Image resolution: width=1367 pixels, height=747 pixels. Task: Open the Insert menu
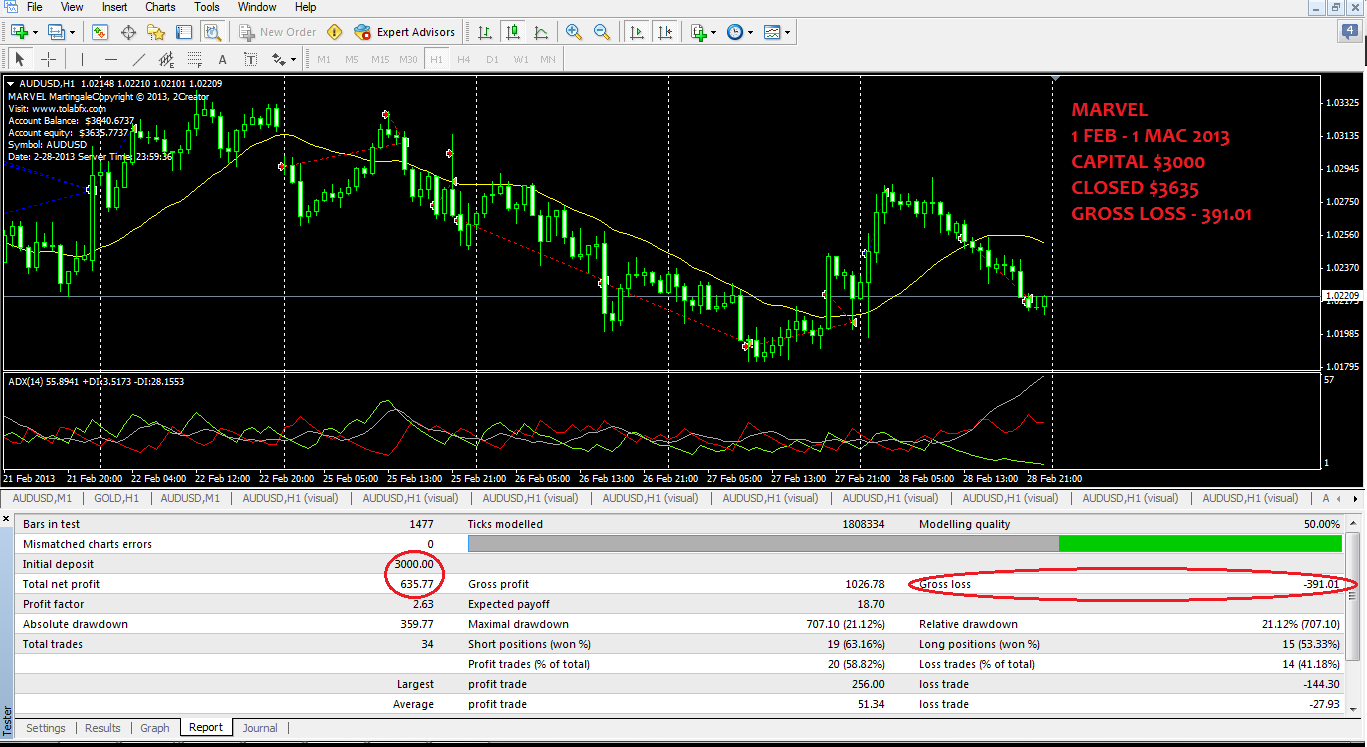[x=115, y=7]
